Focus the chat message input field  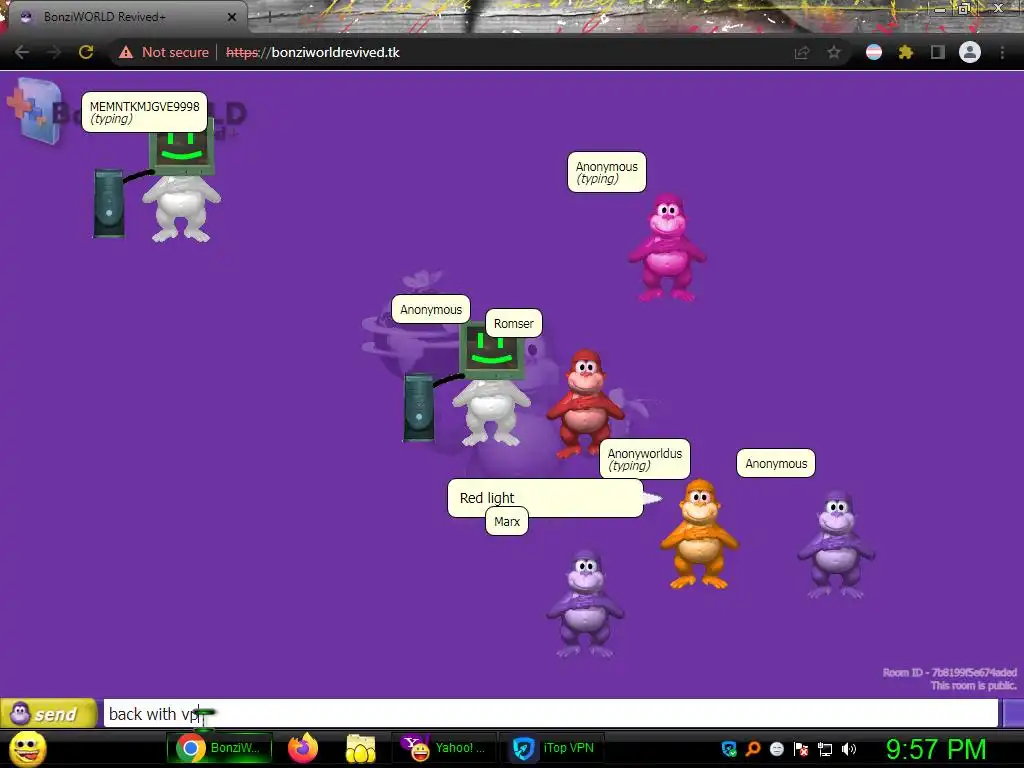[x=551, y=713]
